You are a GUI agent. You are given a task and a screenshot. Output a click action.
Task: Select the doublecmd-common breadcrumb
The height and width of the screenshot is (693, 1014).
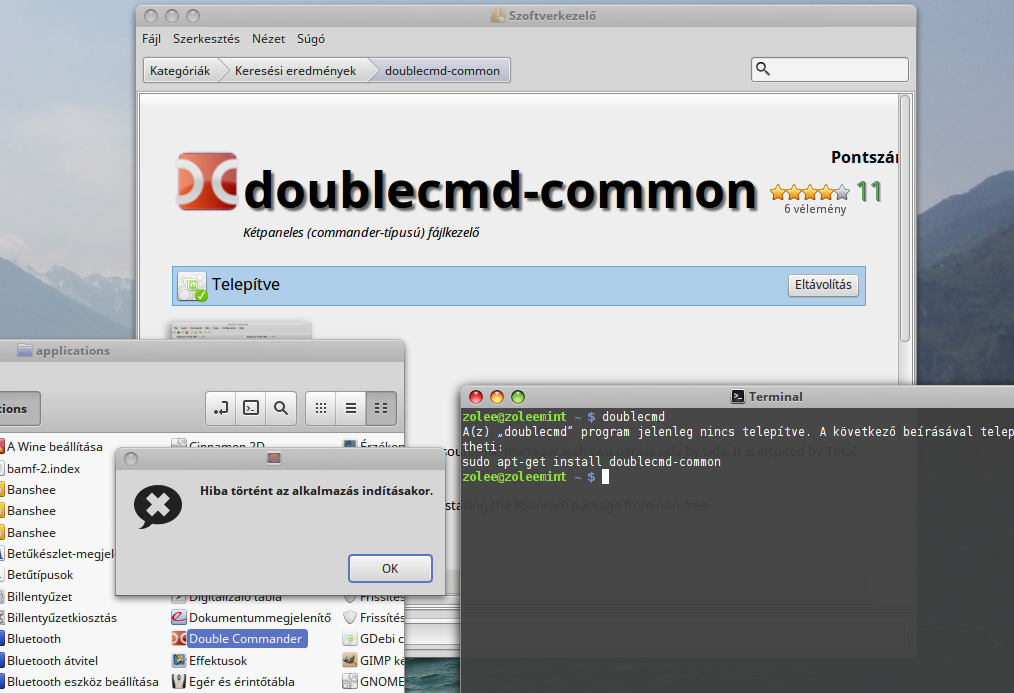pos(442,70)
